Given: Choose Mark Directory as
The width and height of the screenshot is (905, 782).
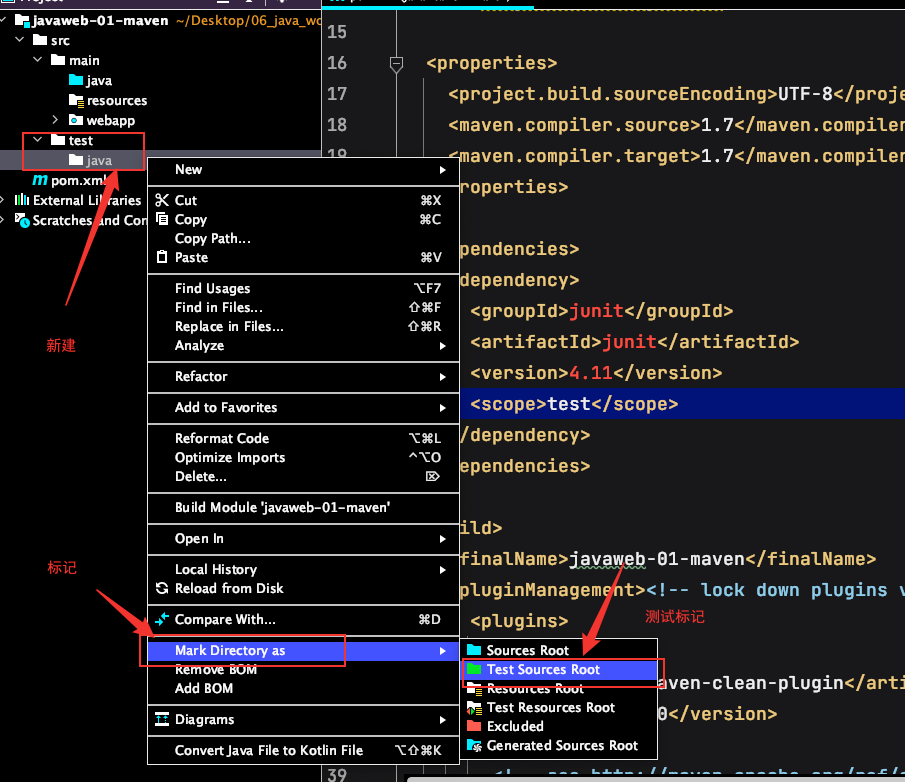Looking at the screenshot, I should 303,650.
